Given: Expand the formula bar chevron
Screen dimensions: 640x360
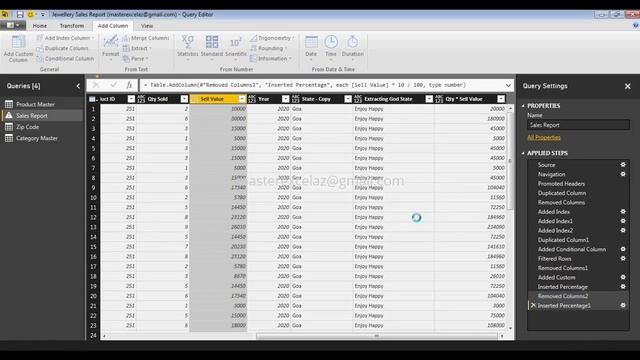Looking at the screenshot, I should (x=508, y=85).
